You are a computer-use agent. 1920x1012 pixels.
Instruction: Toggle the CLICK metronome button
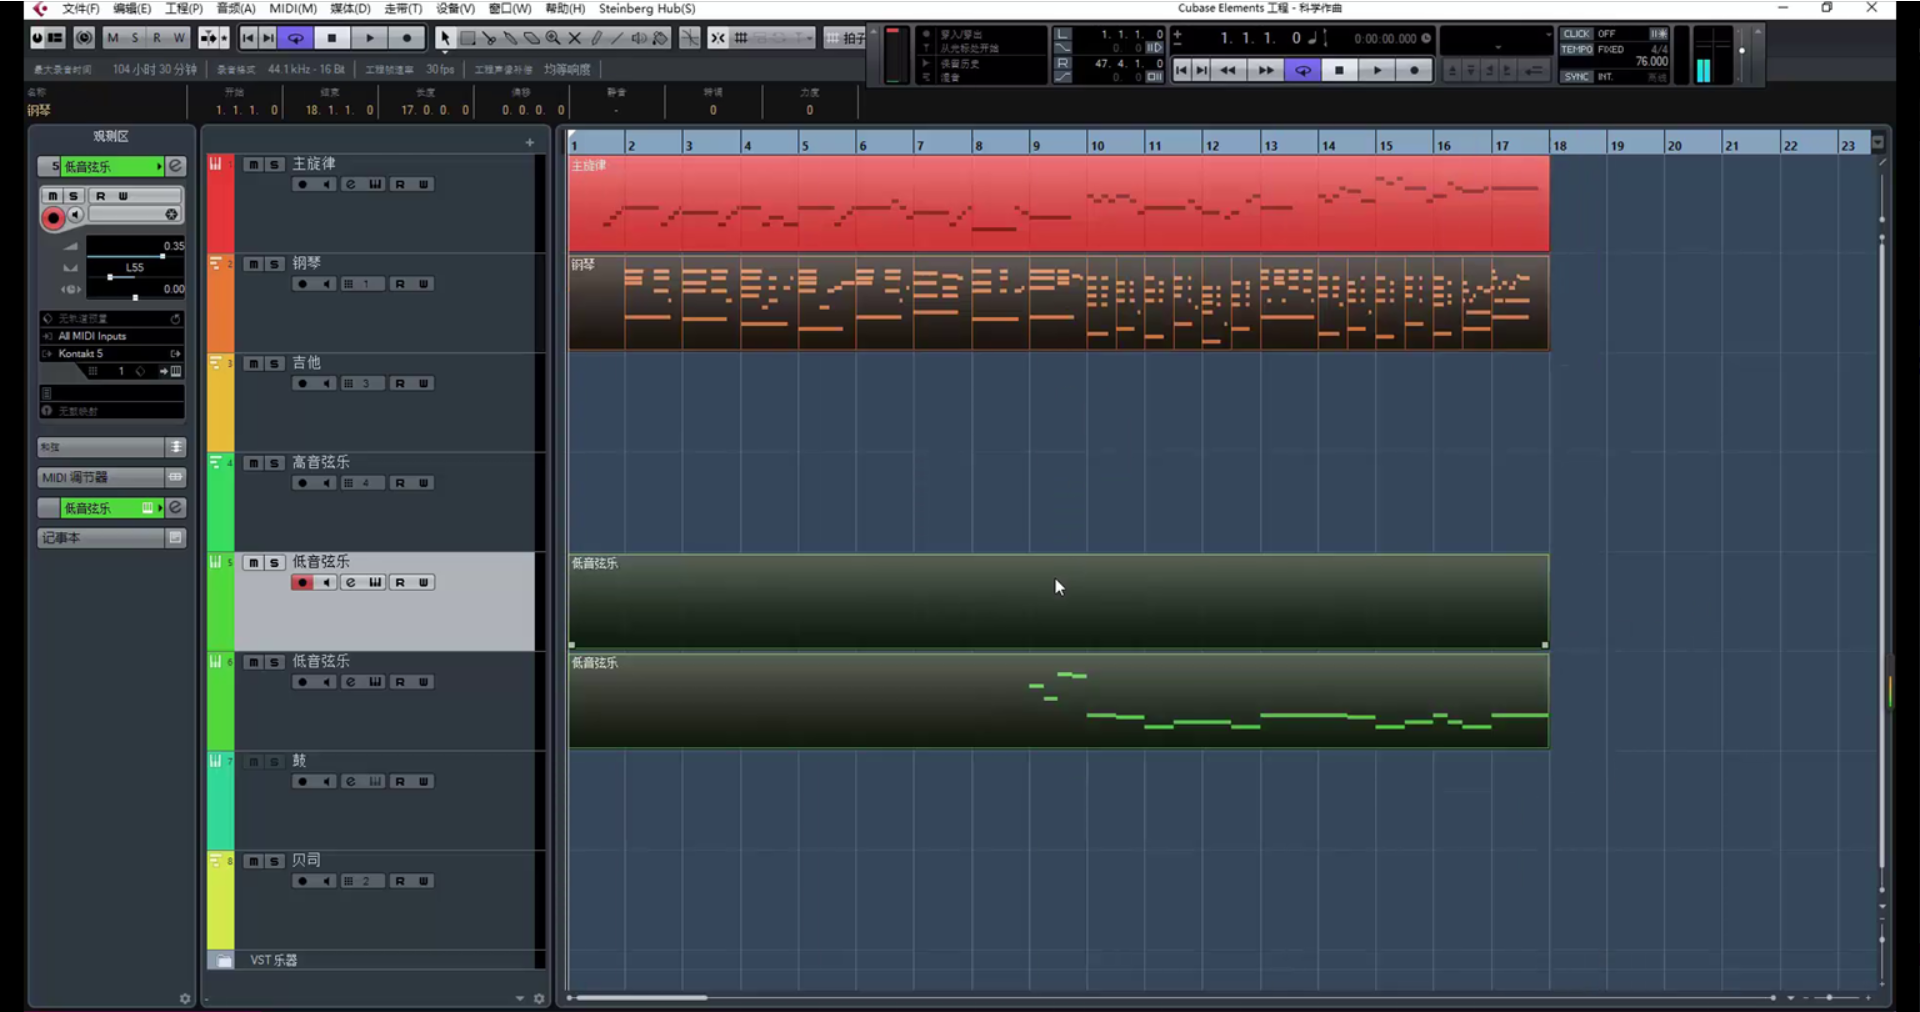(1576, 34)
